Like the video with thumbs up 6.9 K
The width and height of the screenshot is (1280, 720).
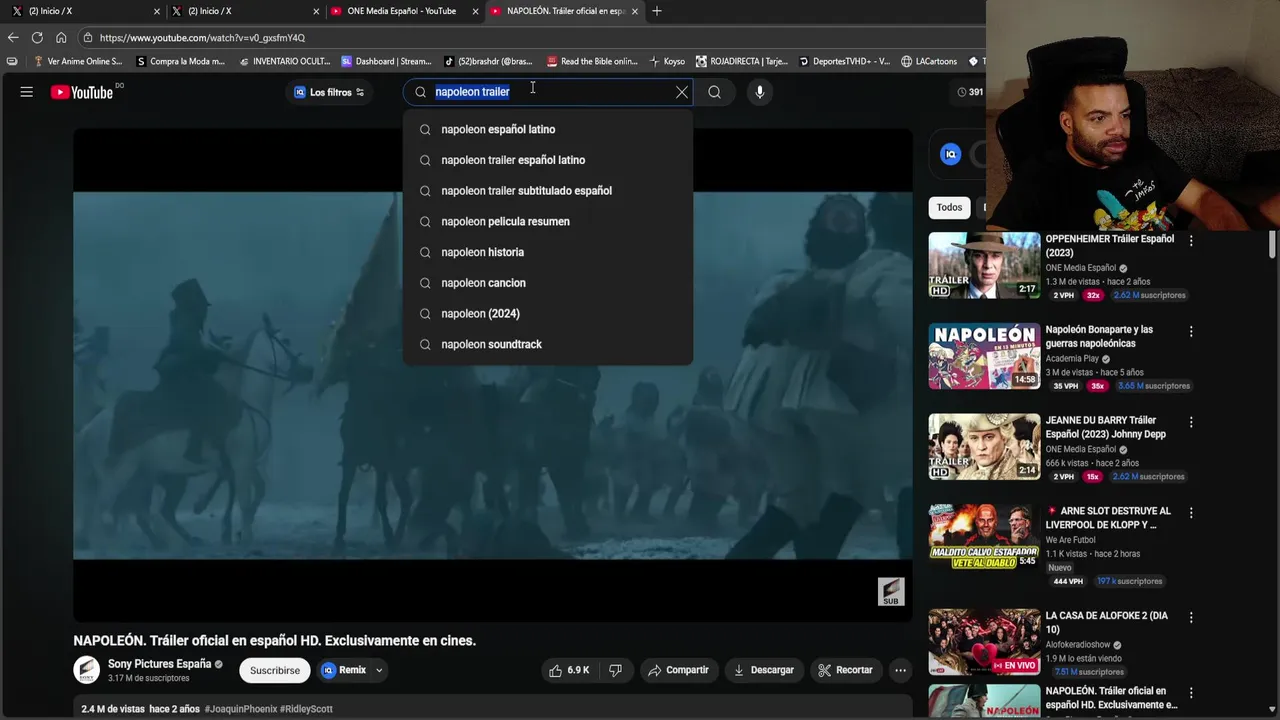click(569, 670)
